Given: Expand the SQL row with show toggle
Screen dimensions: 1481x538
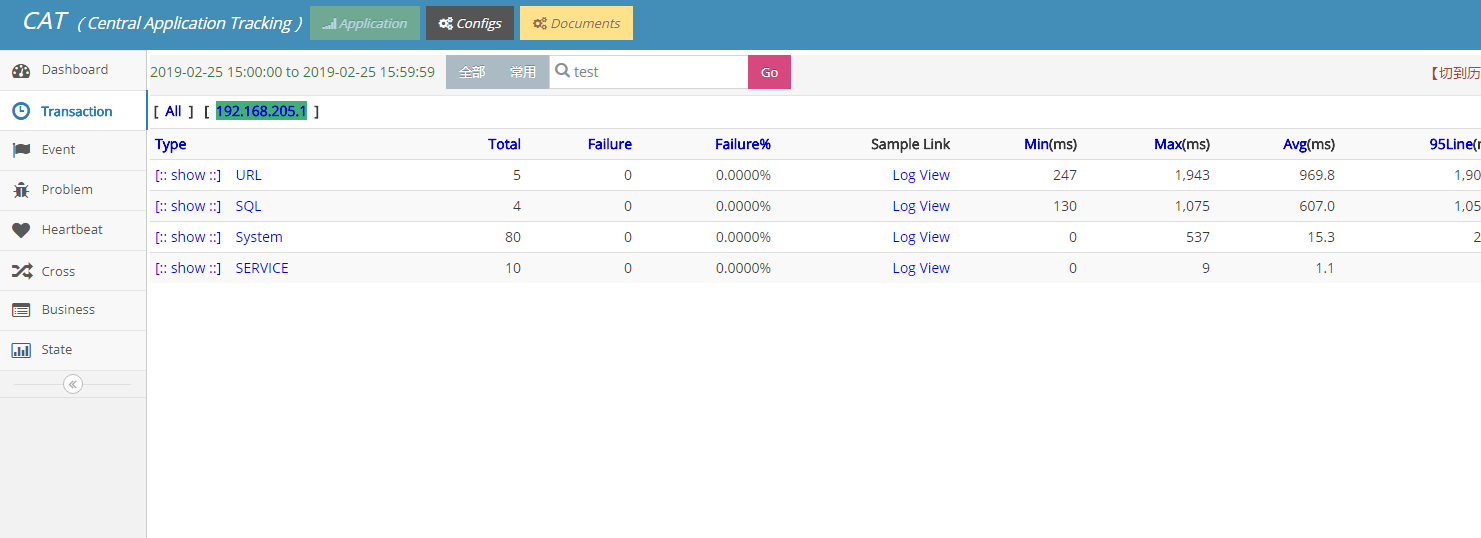Looking at the screenshot, I should (188, 206).
